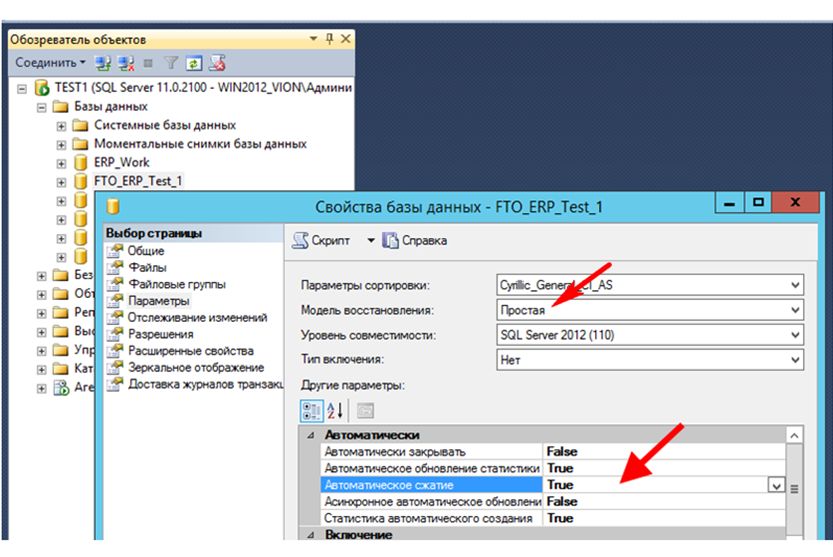833x557 pixels.
Task: Click the properties grid scroll-up arrow
Action: coord(794,435)
